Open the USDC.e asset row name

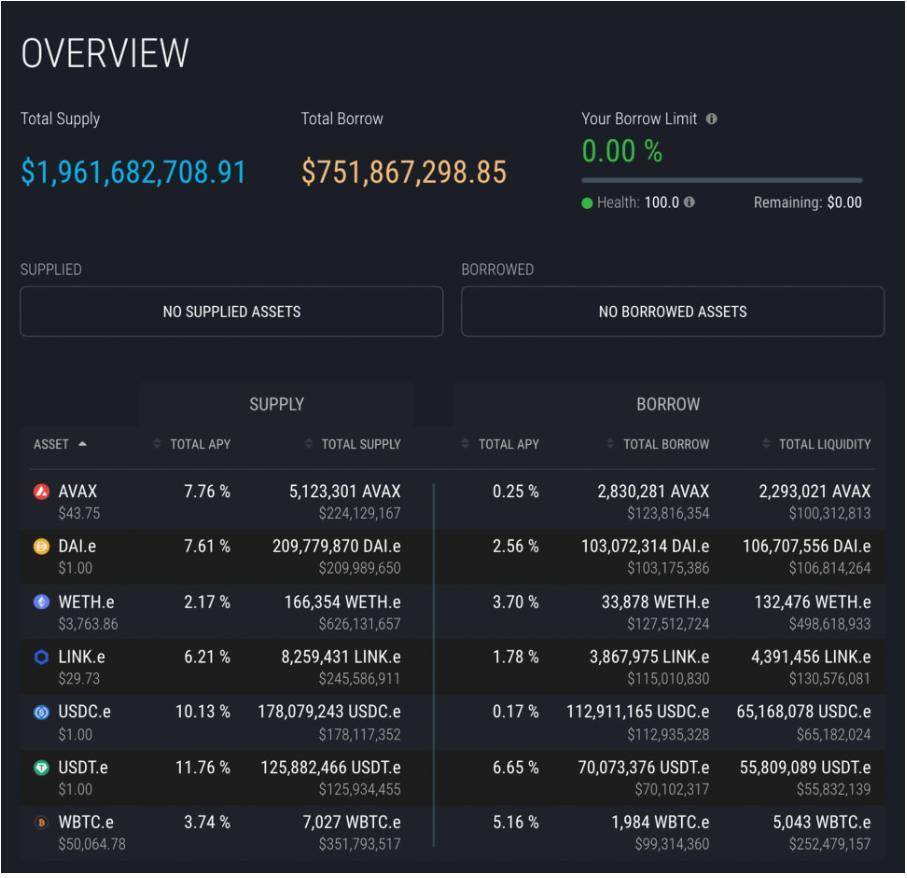click(x=84, y=712)
